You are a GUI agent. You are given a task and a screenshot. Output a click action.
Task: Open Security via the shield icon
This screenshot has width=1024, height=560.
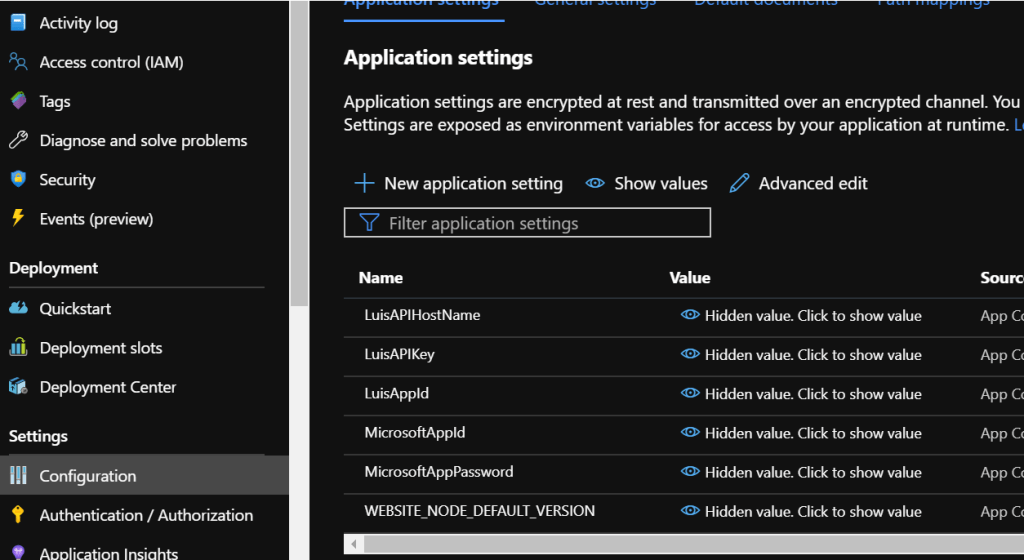point(18,179)
